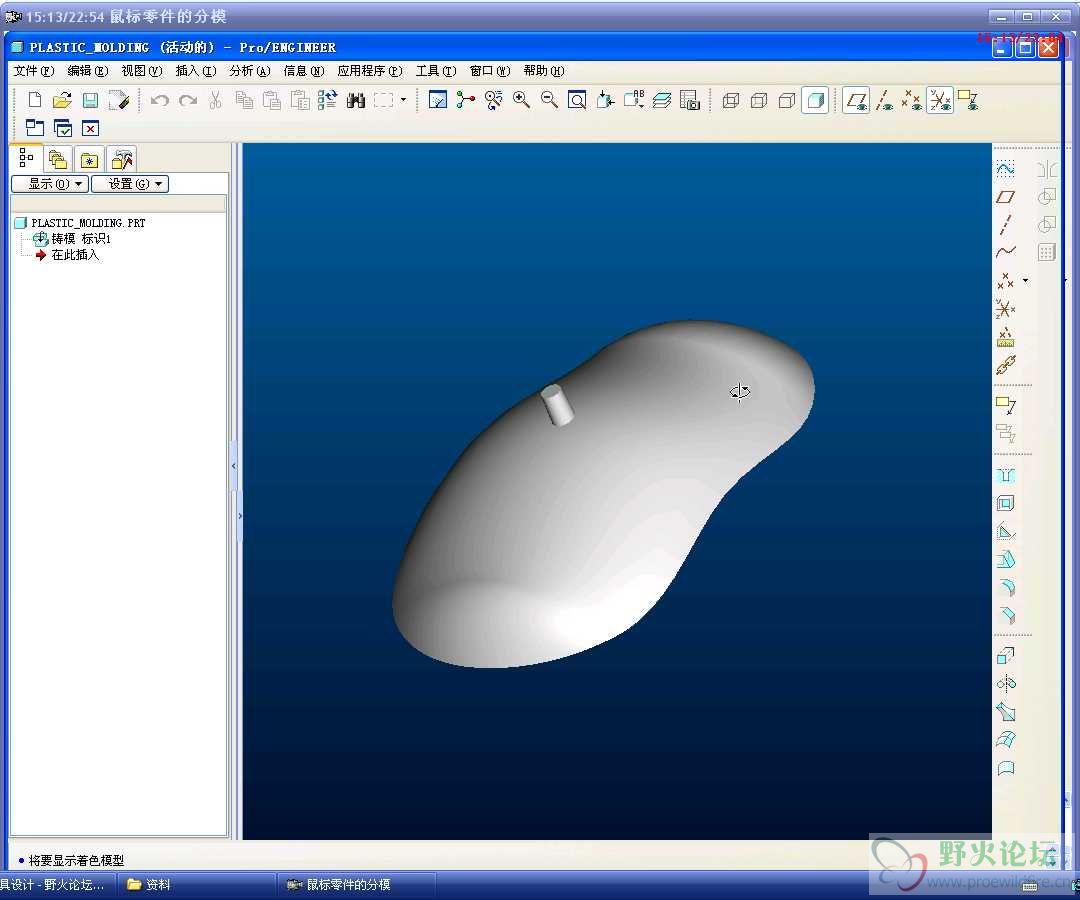Click the right arrow handle on panel divider
Screen dimensions: 1080x900
tap(240, 516)
